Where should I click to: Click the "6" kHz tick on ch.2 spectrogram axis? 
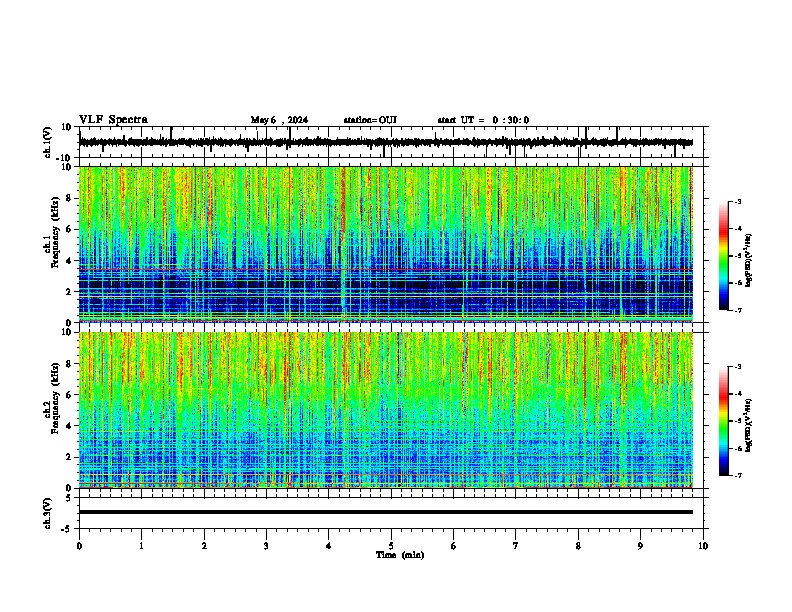point(70,394)
